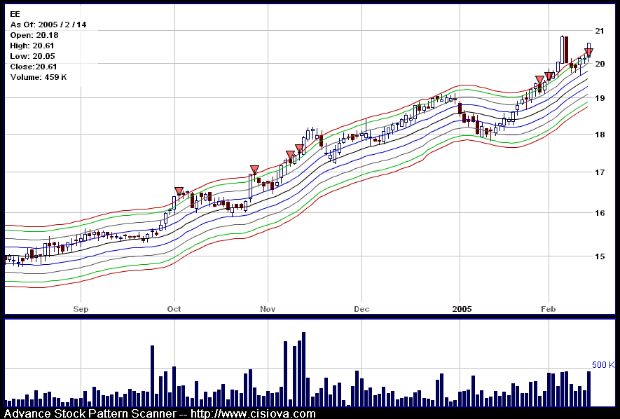Click the Feb month label

pos(548,309)
